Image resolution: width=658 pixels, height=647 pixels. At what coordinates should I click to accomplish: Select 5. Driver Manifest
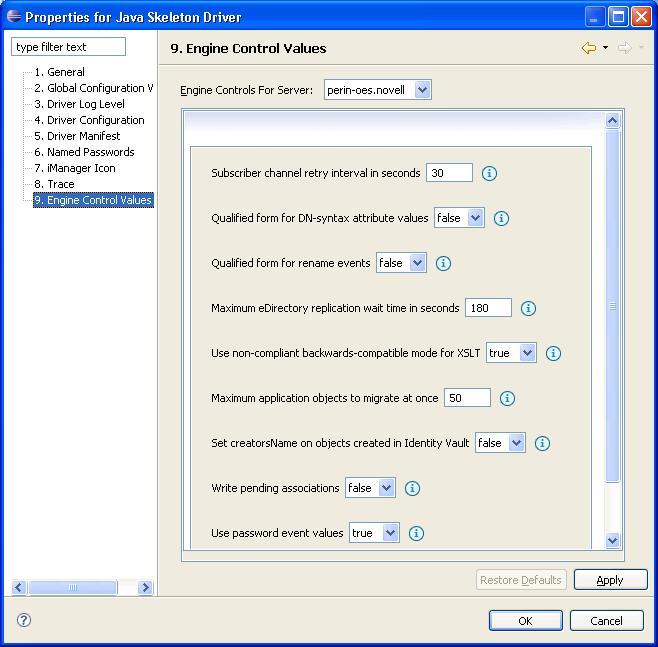pos(77,136)
